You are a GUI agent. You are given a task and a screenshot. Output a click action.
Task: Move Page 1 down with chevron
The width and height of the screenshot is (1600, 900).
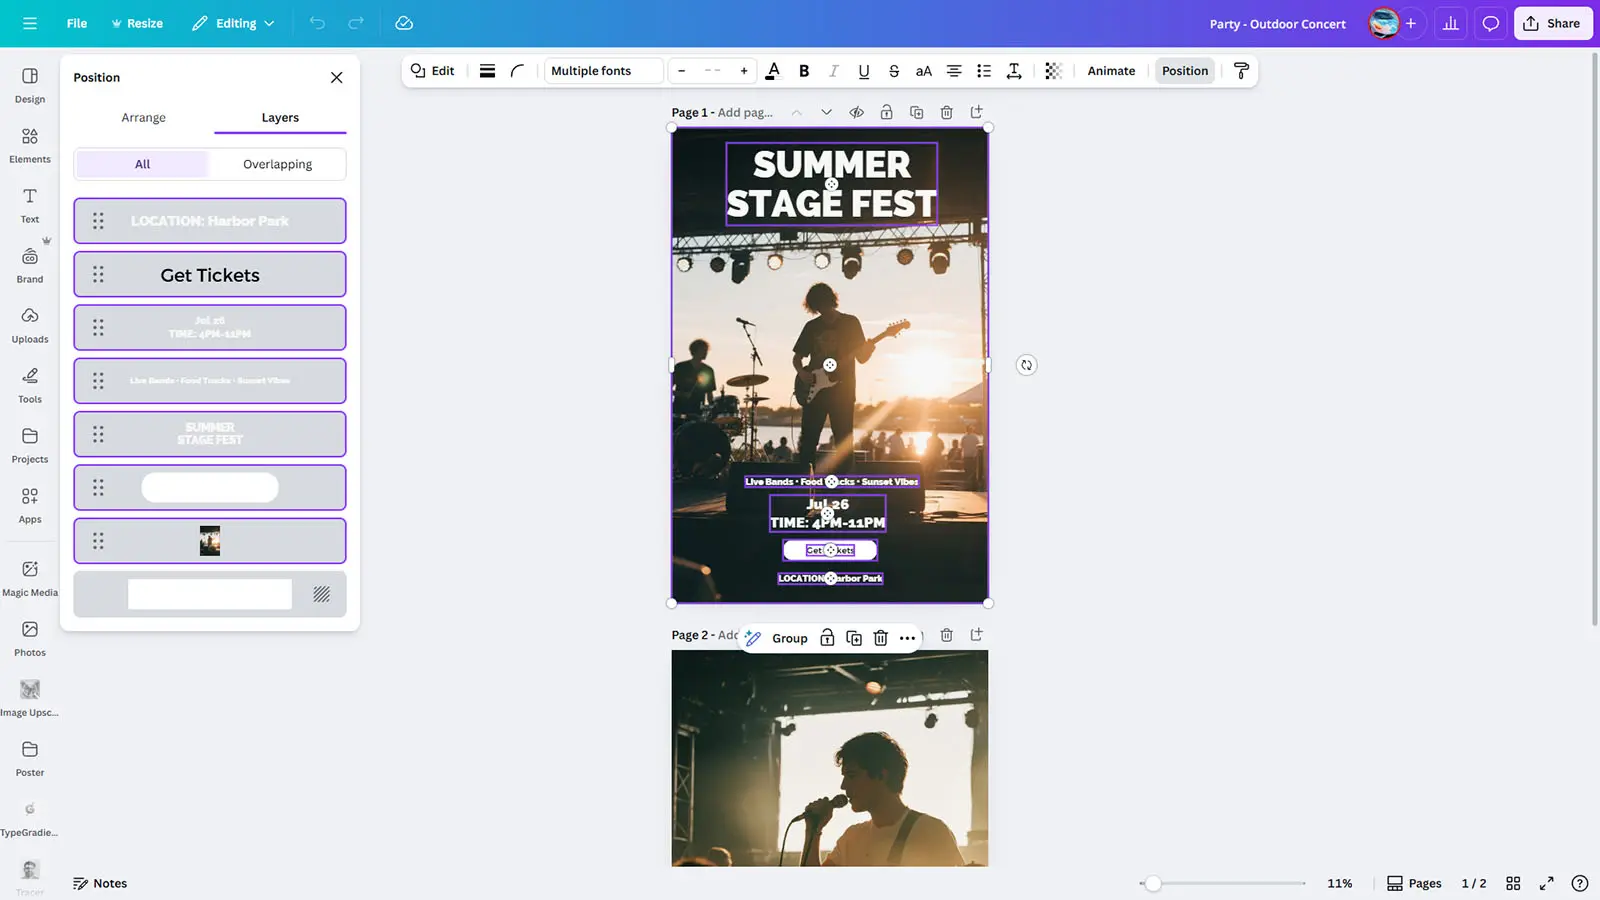pyautogui.click(x=826, y=112)
